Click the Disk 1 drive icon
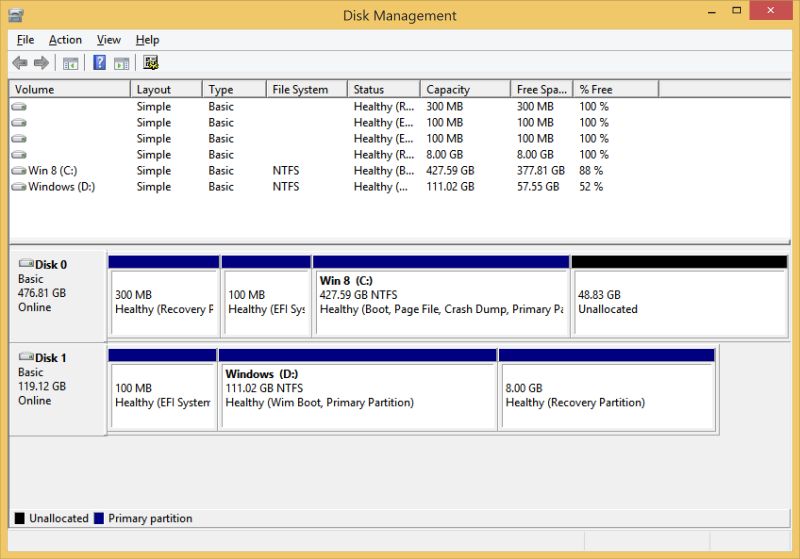Screen dimensions: 800x559 26,357
